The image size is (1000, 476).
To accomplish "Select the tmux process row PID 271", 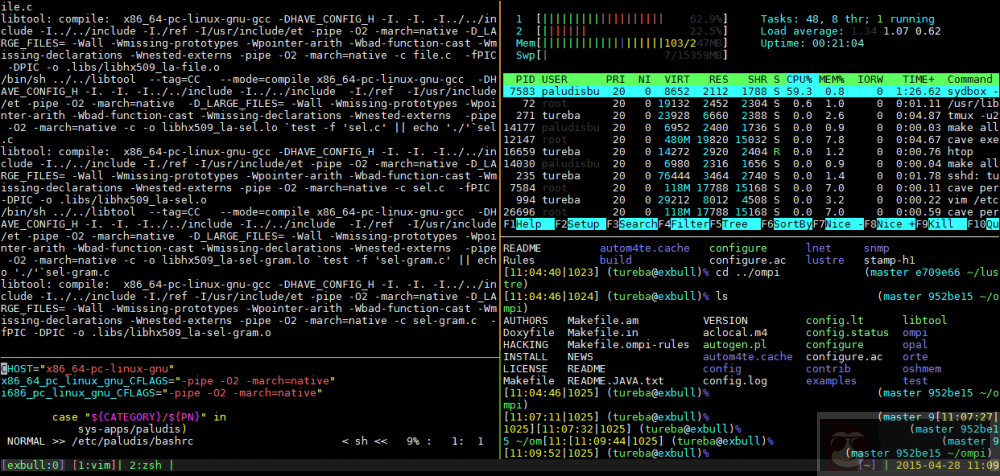I will [x=751, y=115].
